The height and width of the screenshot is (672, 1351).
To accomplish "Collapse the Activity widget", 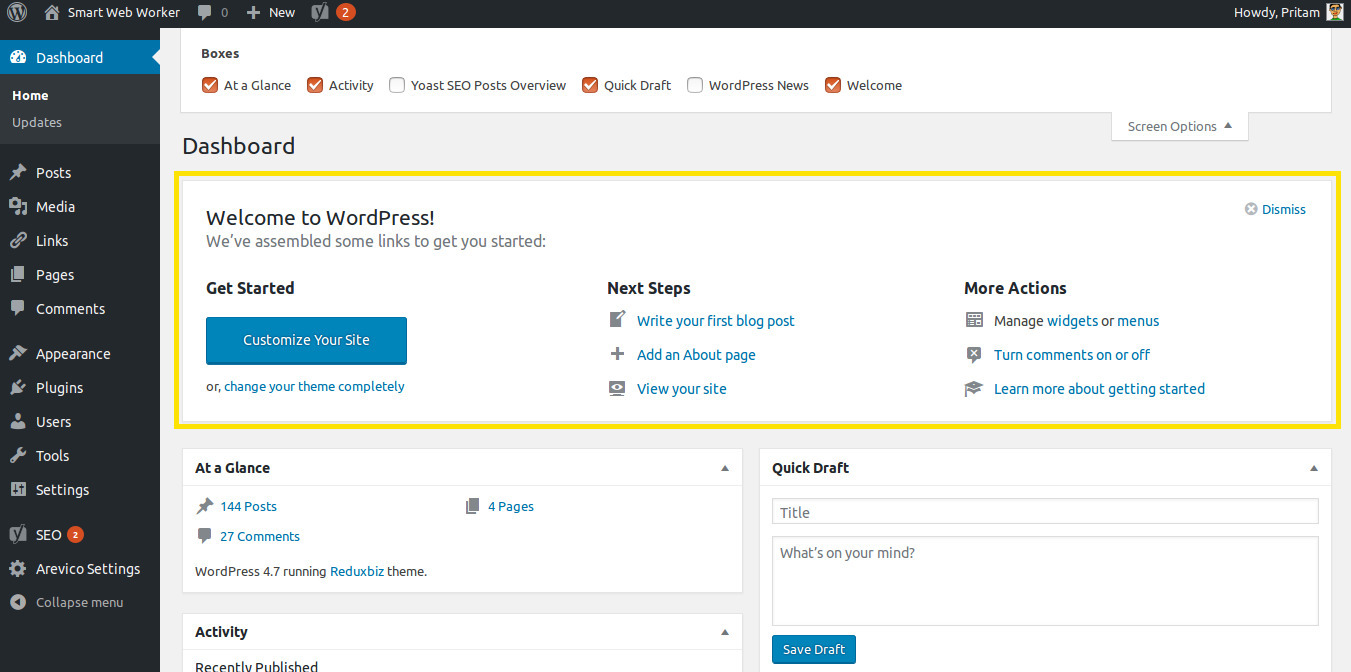I will point(725,632).
